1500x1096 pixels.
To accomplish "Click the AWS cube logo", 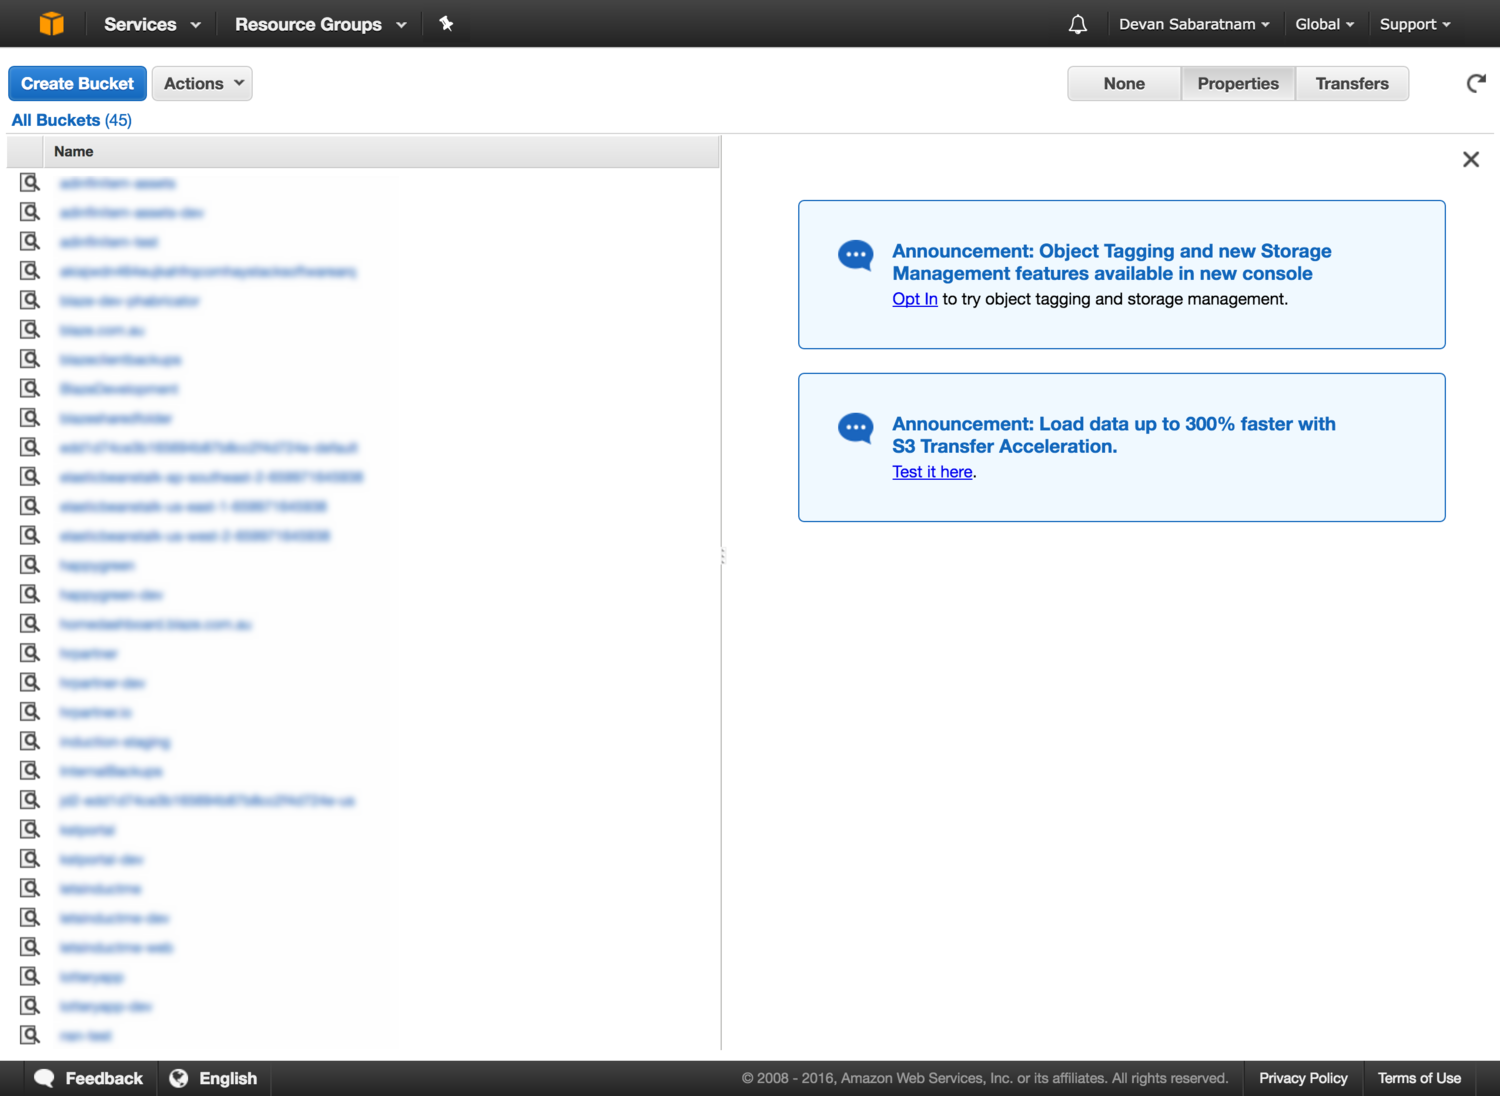I will coord(51,23).
